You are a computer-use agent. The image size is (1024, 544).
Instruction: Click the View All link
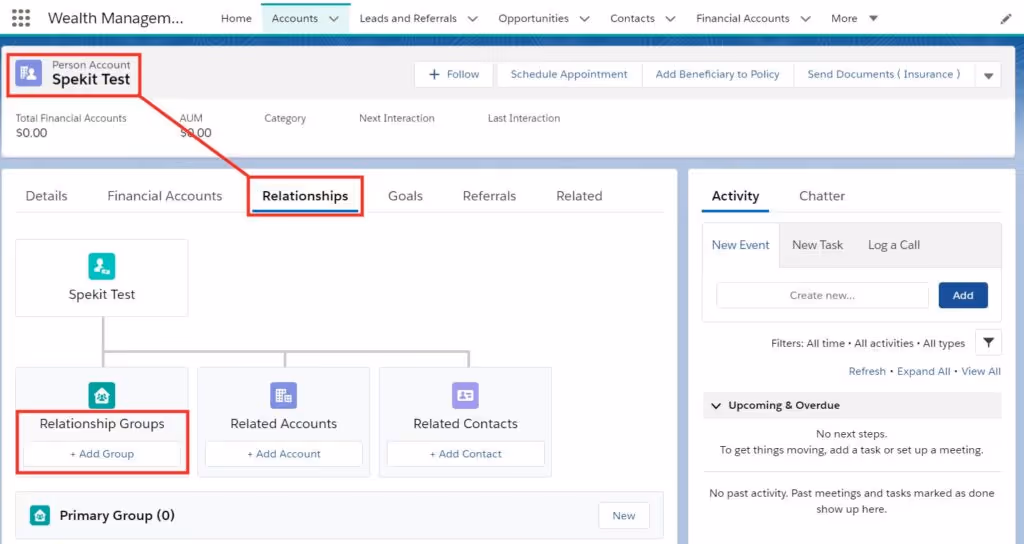point(980,372)
